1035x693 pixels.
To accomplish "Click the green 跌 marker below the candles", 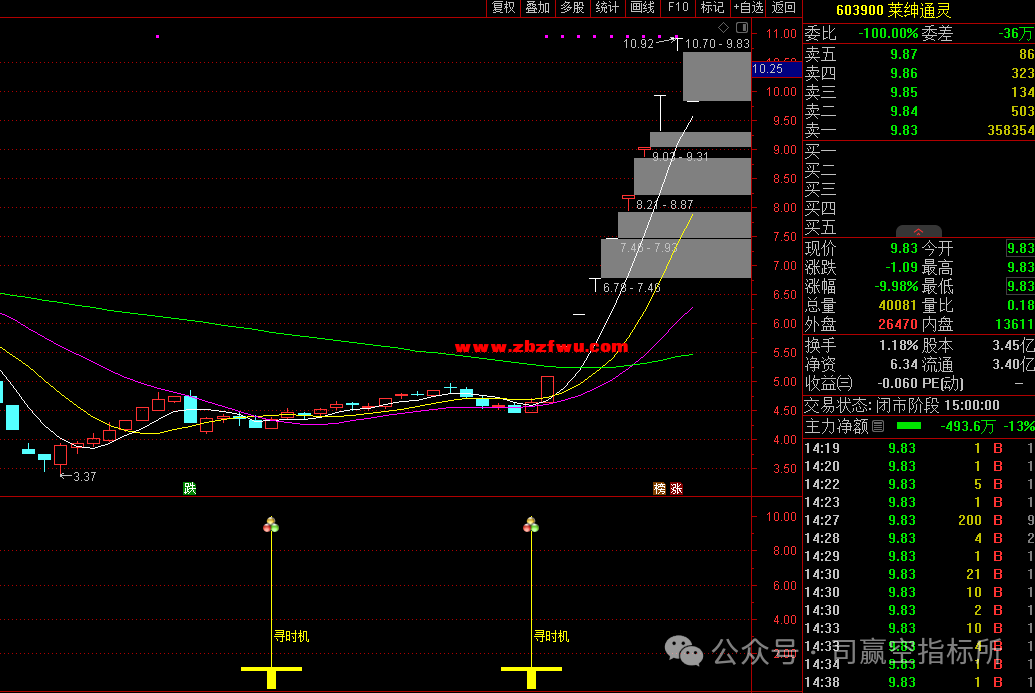I will point(190,488).
